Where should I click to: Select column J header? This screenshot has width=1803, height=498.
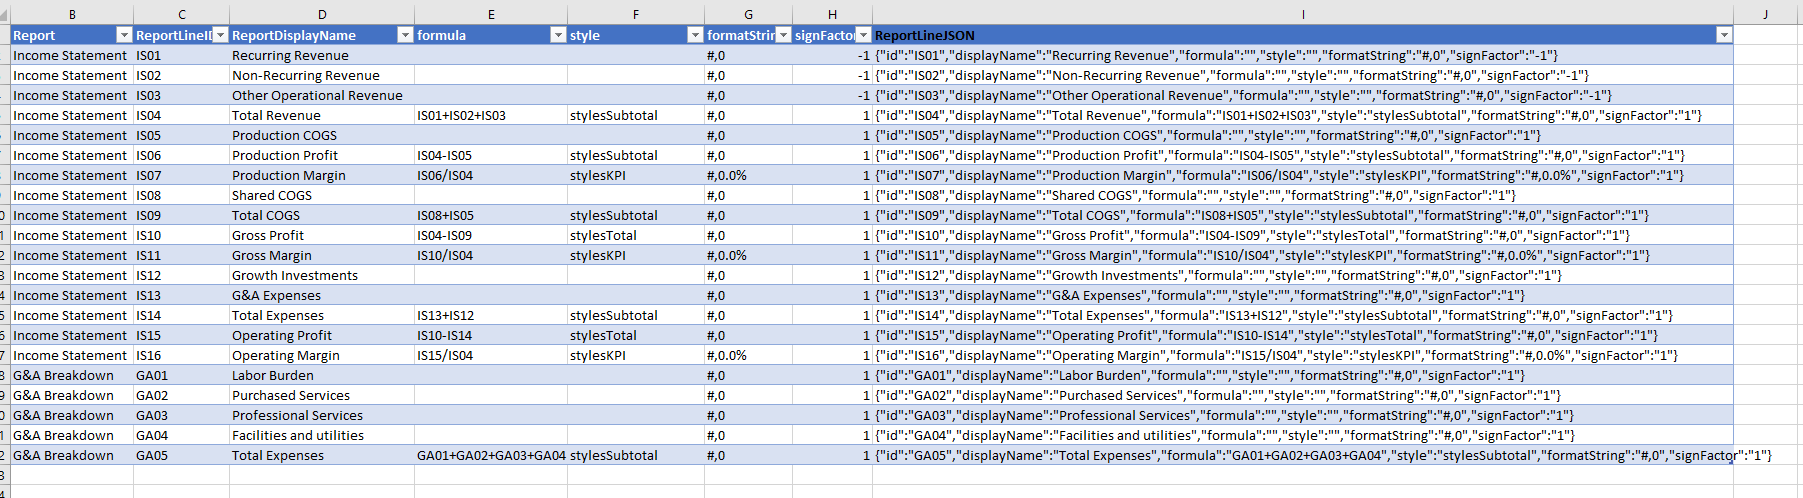click(x=1766, y=14)
